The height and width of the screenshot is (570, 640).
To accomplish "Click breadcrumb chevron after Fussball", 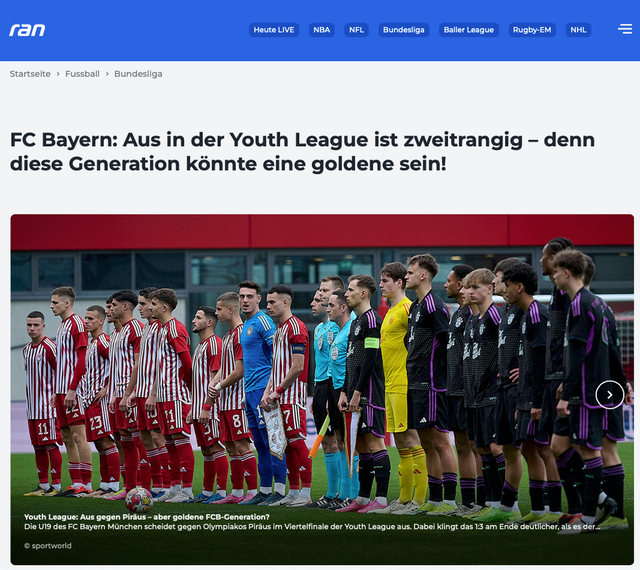I will click(107, 74).
